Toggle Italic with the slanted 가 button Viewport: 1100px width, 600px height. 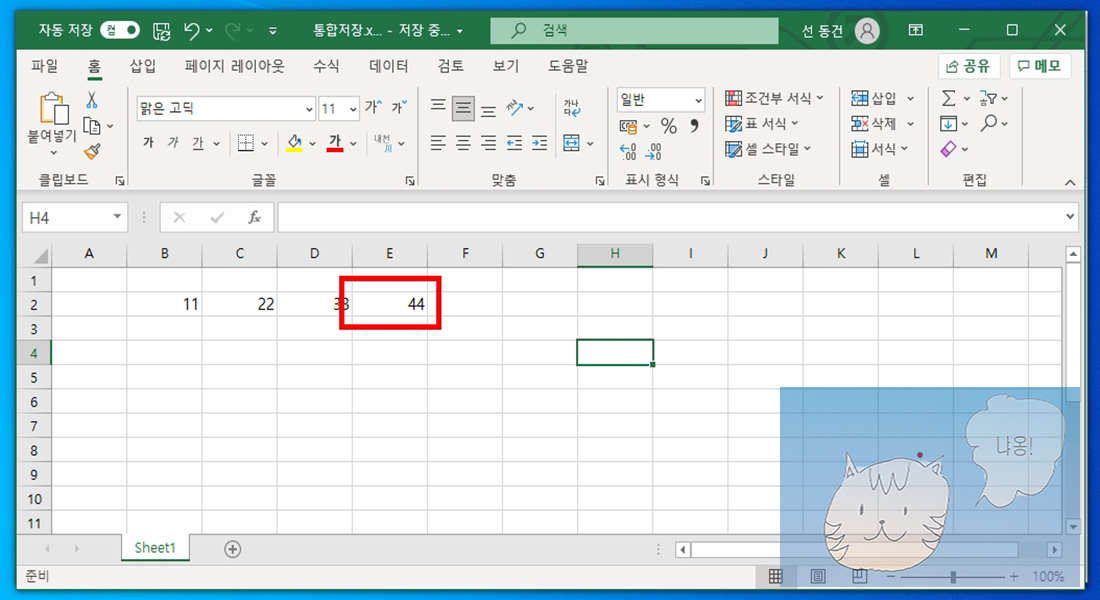coord(173,143)
